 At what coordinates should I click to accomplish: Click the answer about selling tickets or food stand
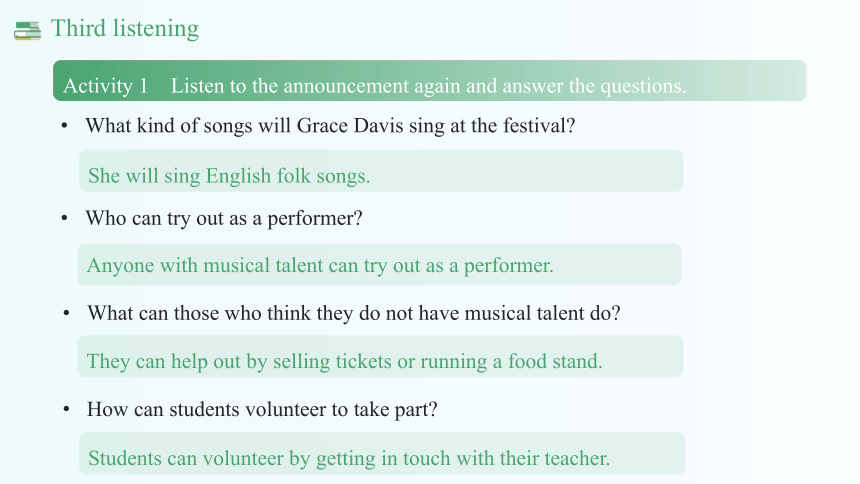tap(344, 362)
